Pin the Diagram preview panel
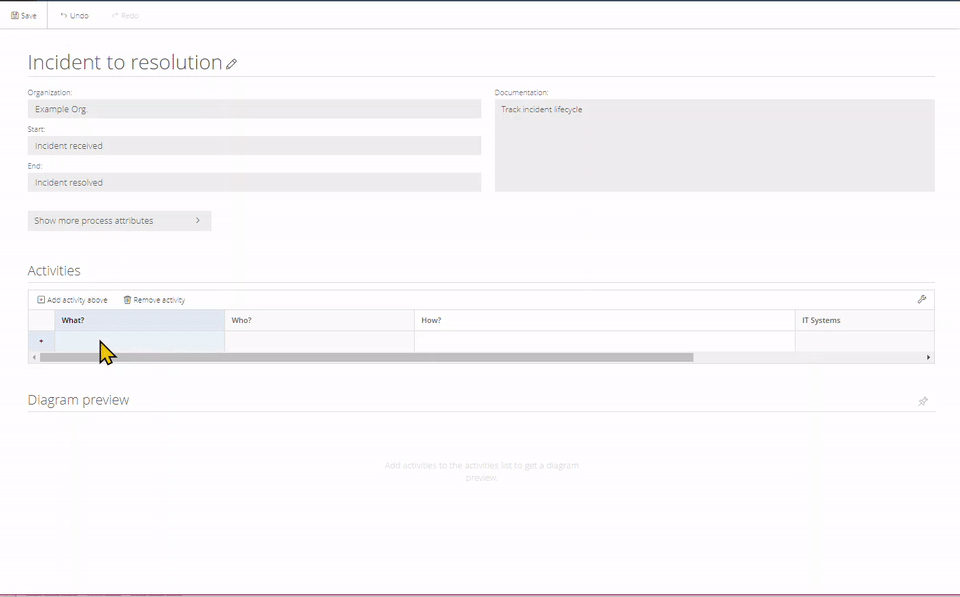This screenshot has height=597, width=960. click(x=923, y=401)
